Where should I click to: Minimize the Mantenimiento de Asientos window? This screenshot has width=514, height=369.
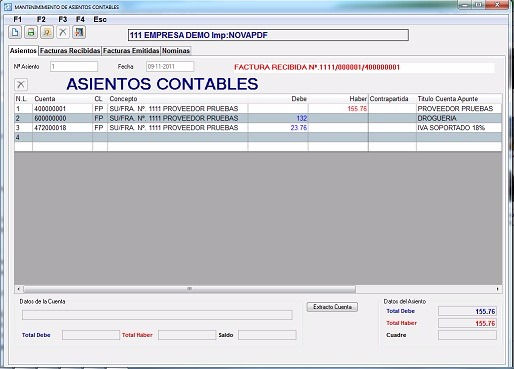[464, 5]
